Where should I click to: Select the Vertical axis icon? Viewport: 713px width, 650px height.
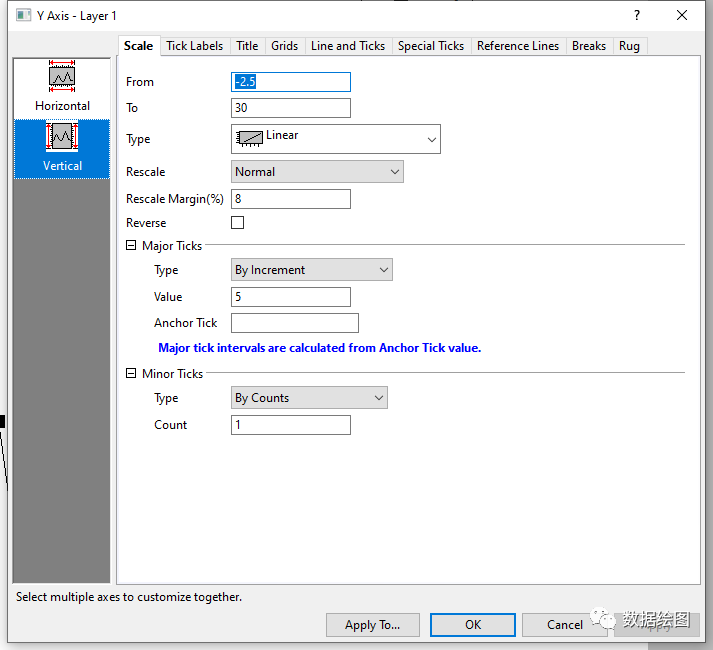coord(62,148)
